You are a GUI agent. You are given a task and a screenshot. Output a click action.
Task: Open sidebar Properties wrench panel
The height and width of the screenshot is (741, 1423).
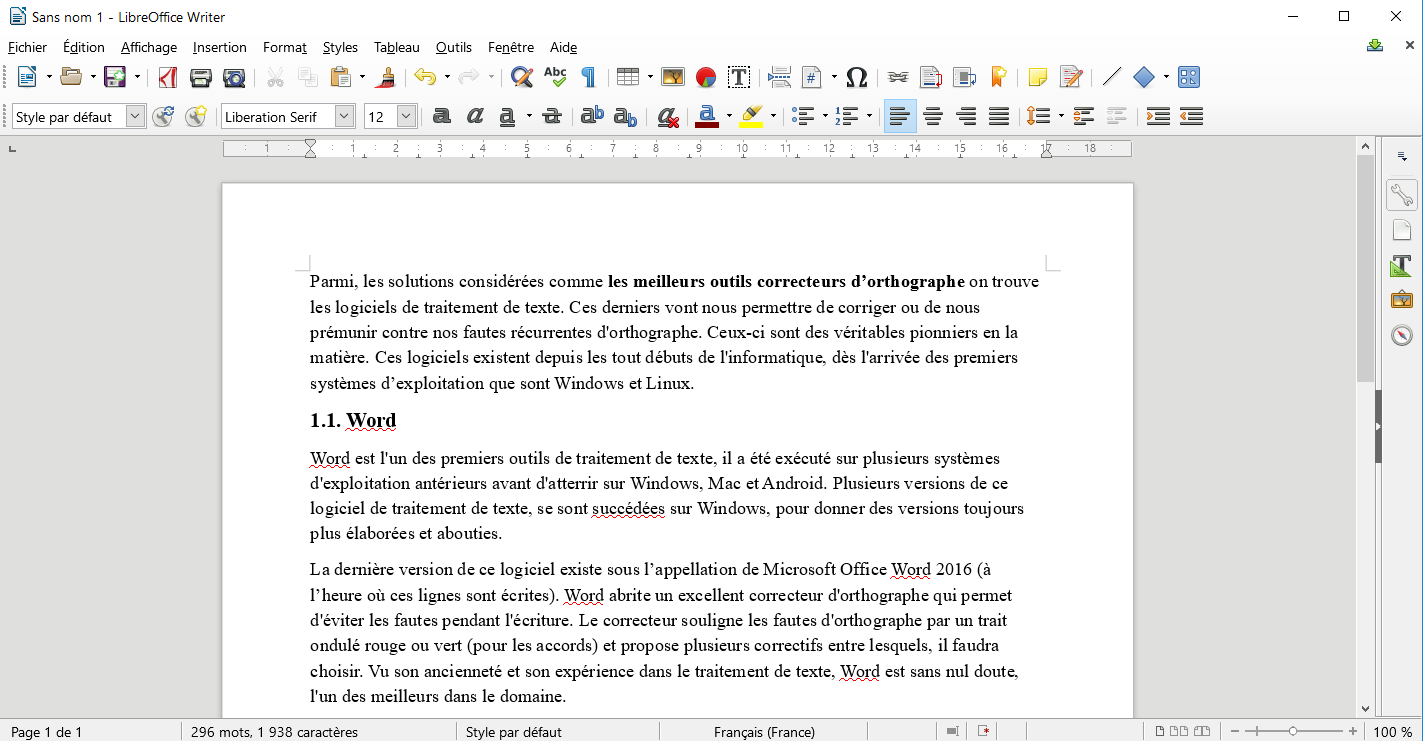[1402, 195]
